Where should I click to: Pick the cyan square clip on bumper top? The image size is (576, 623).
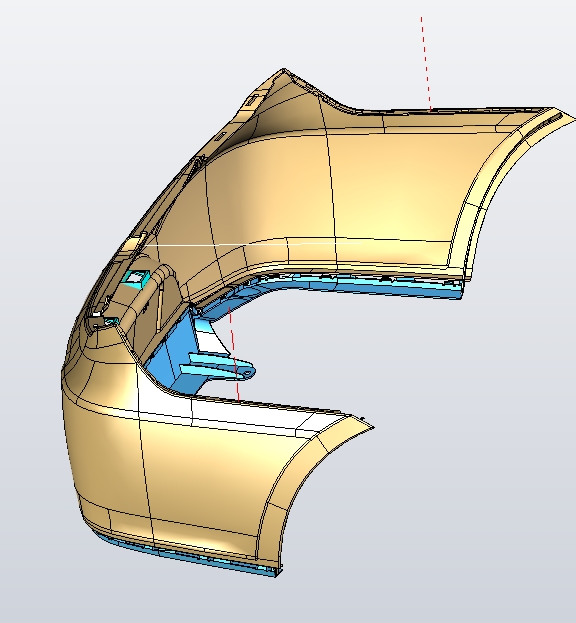pos(135,278)
